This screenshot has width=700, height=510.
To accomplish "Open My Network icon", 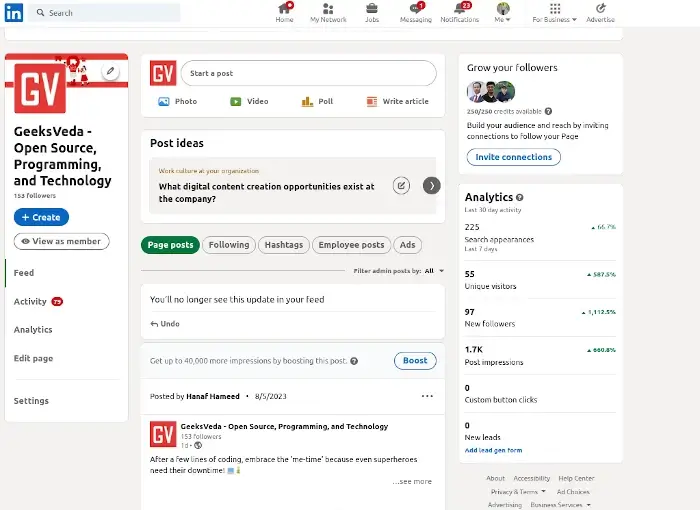I will point(328,13).
